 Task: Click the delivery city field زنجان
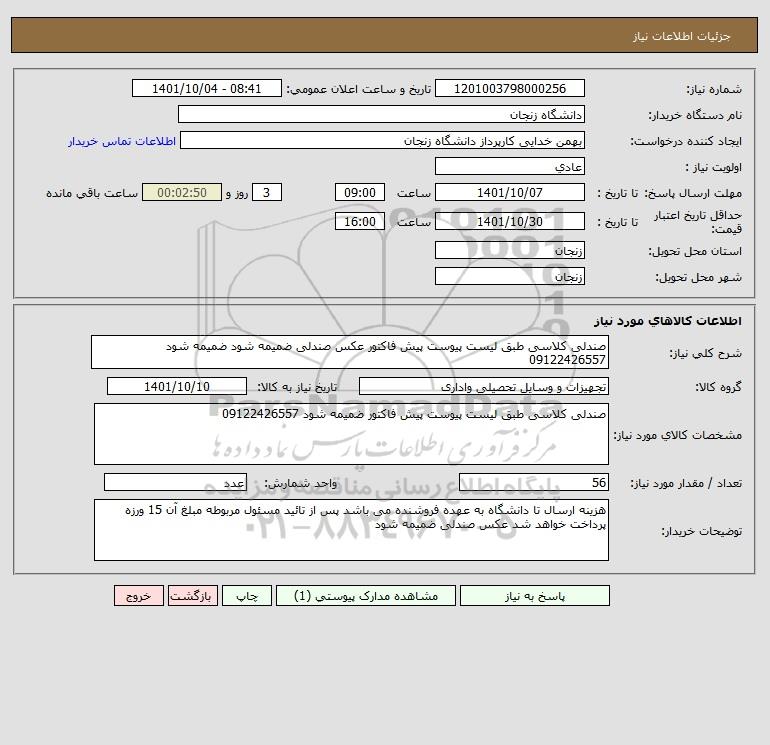pyautogui.click(x=510, y=276)
